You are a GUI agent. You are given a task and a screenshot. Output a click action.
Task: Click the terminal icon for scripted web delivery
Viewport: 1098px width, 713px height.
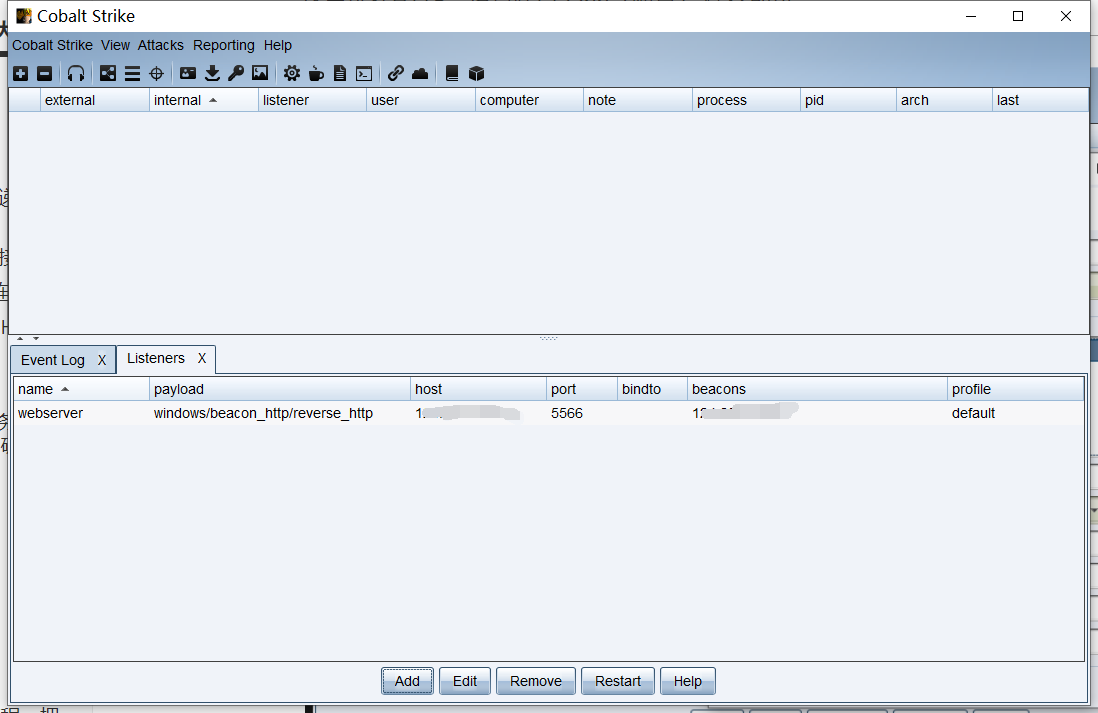pyautogui.click(x=364, y=74)
